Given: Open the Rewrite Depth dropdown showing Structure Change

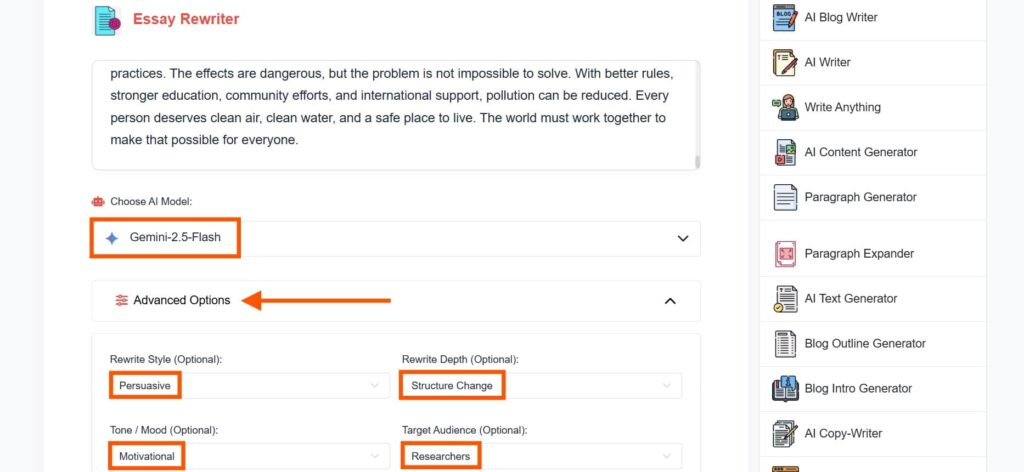Looking at the screenshot, I should pyautogui.click(x=541, y=386).
